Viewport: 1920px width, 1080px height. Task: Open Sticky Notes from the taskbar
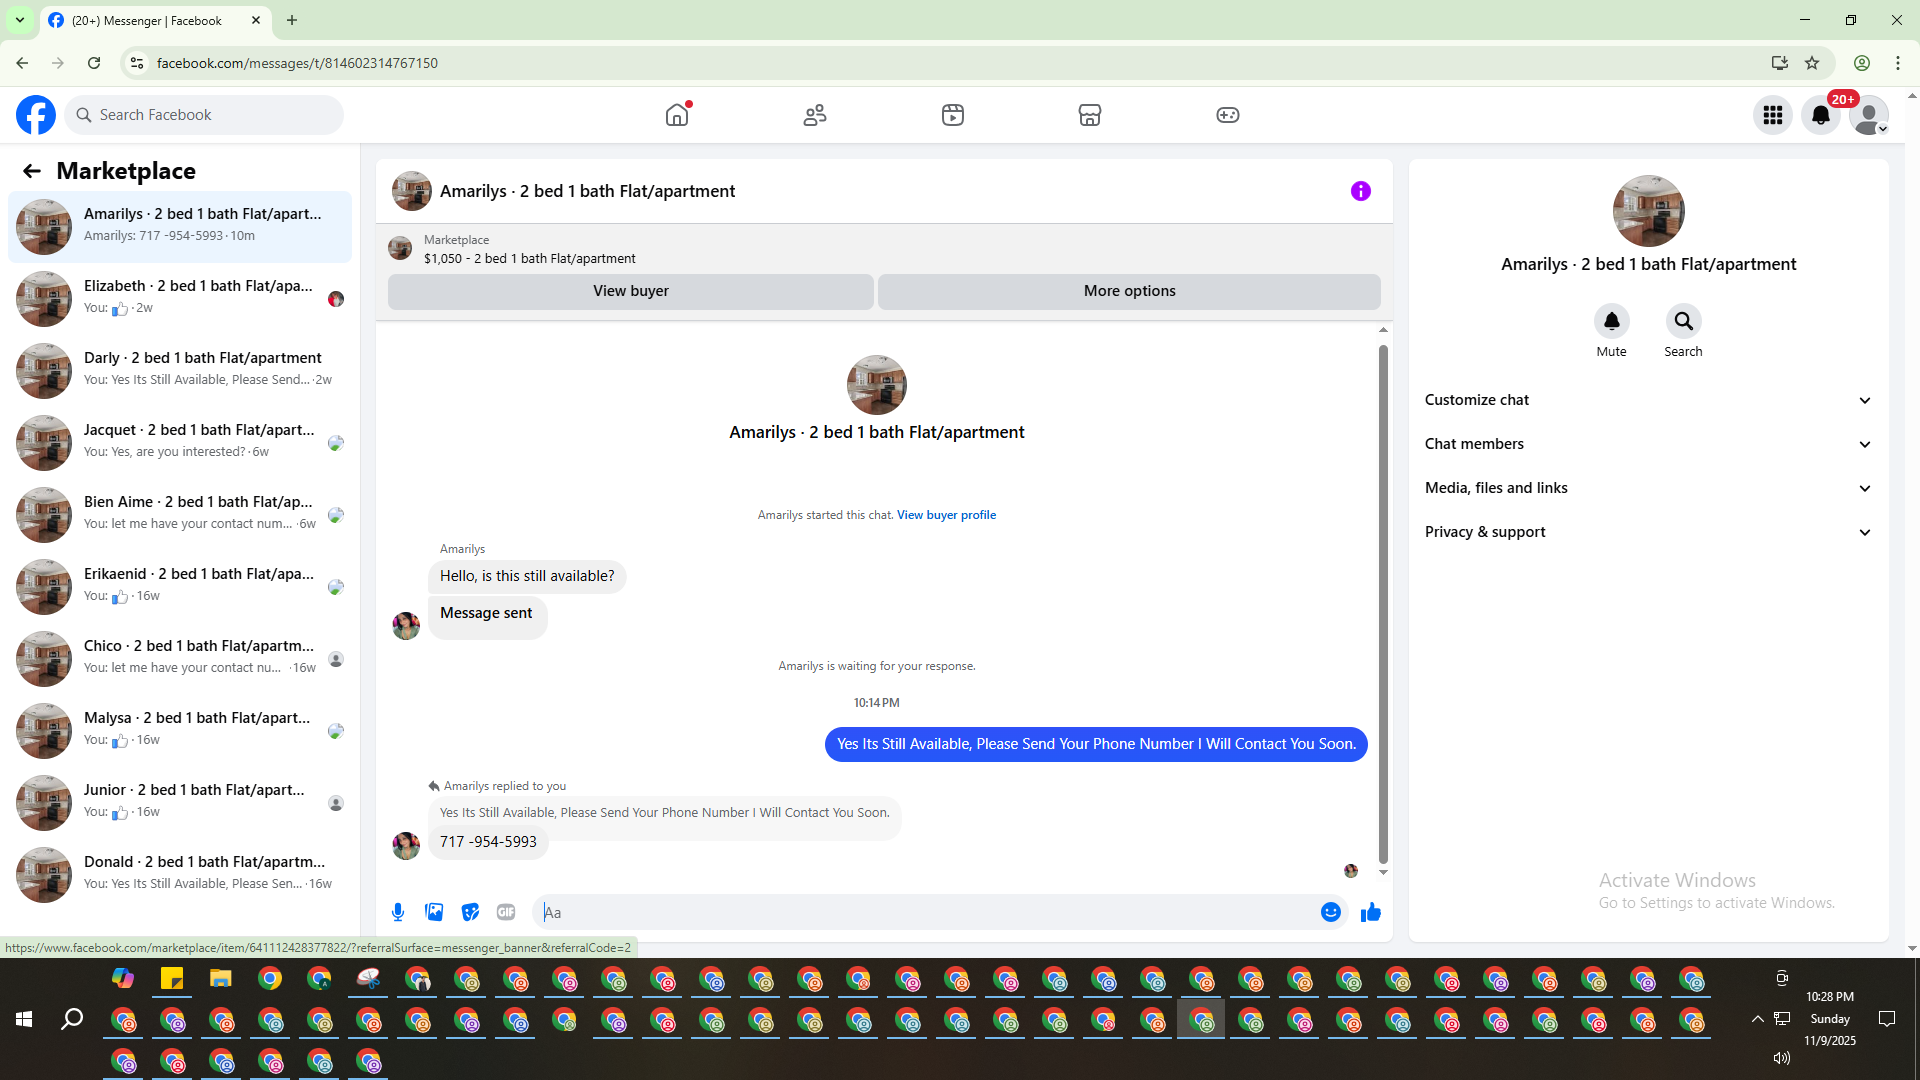coord(172,978)
